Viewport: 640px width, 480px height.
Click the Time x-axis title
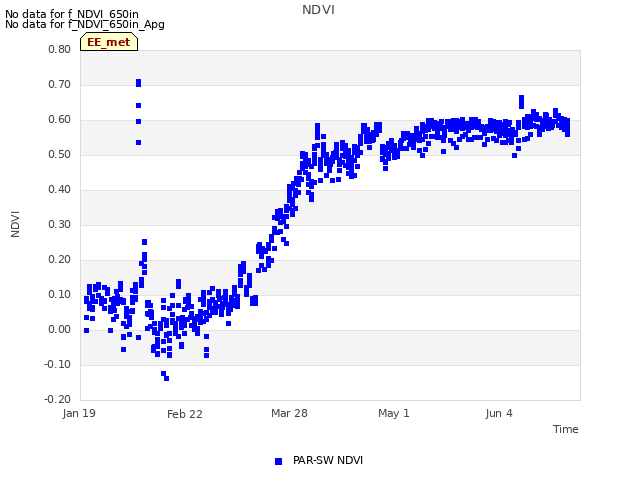tap(565, 429)
